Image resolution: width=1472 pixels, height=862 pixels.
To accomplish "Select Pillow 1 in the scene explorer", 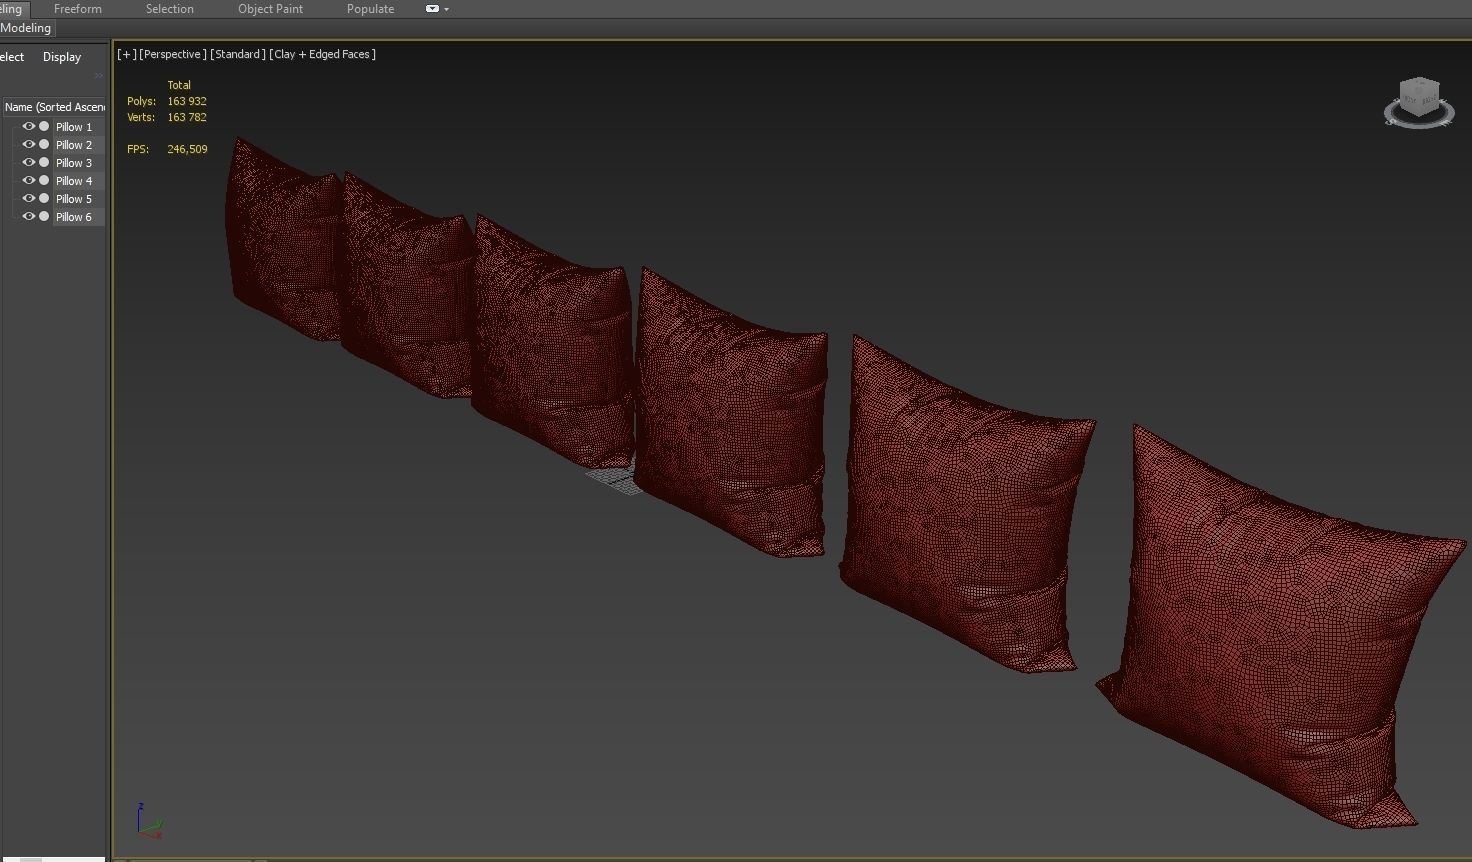I will tap(74, 127).
